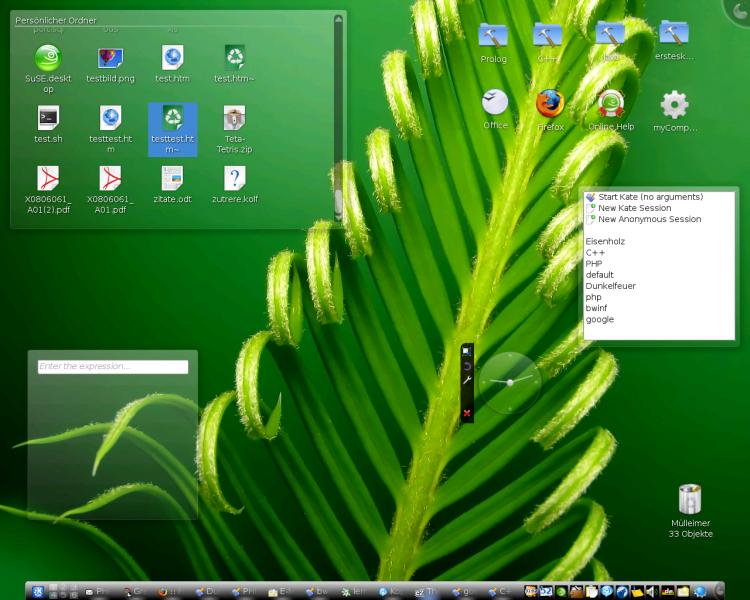Open the test.sh script file

click(x=48, y=119)
